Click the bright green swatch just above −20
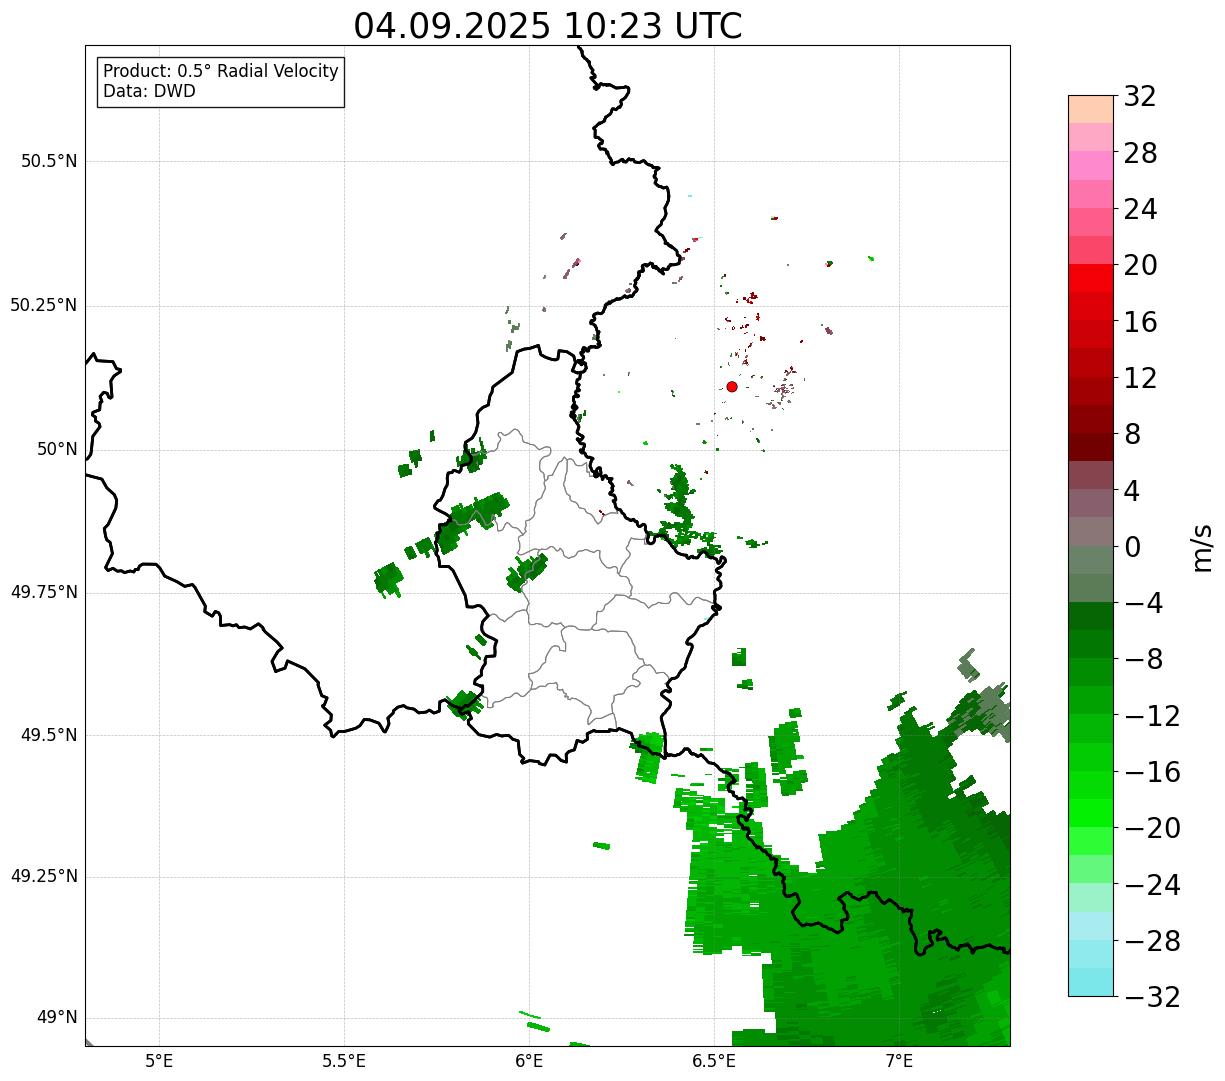 pyautogui.click(x=1090, y=813)
